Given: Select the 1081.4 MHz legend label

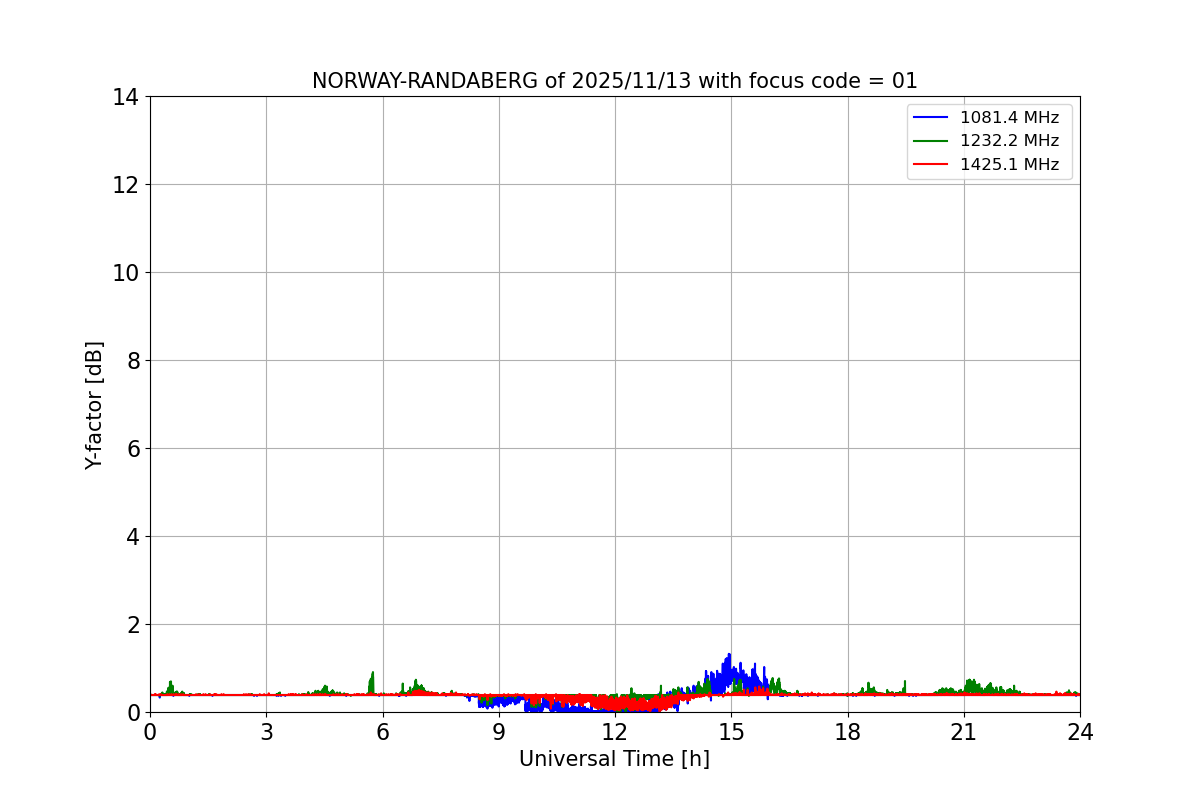Looking at the screenshot, I should click(1009, 117).
